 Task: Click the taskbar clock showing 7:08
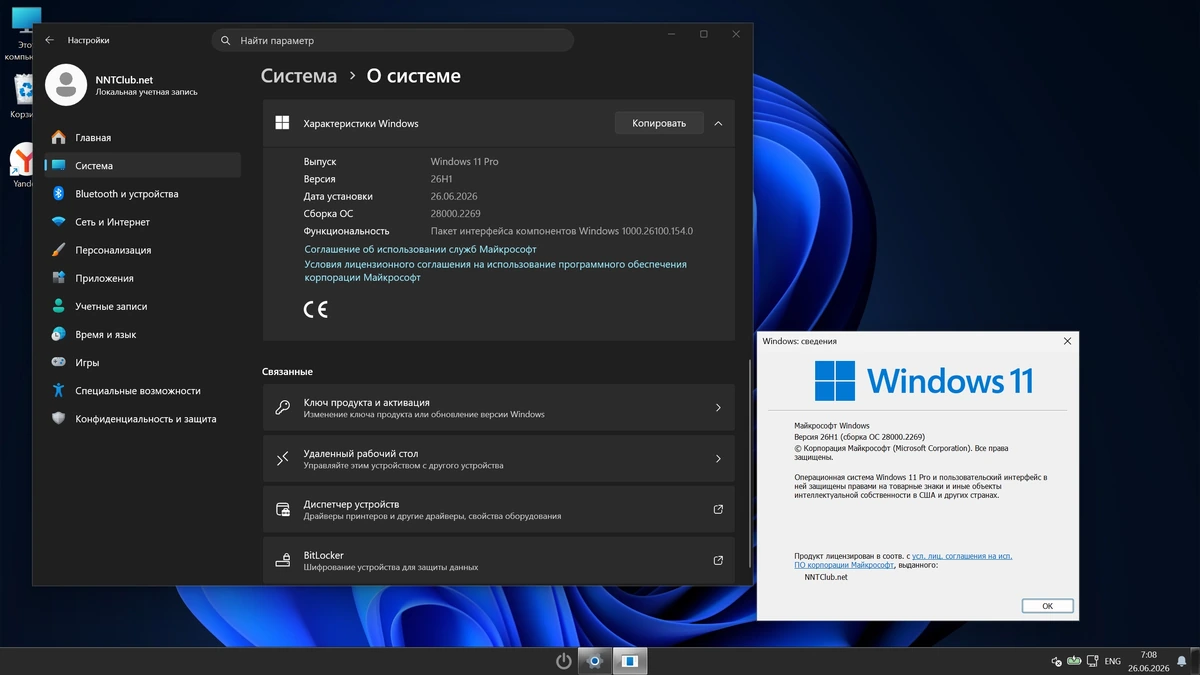pyautogui.click(x=1148, y=661)
